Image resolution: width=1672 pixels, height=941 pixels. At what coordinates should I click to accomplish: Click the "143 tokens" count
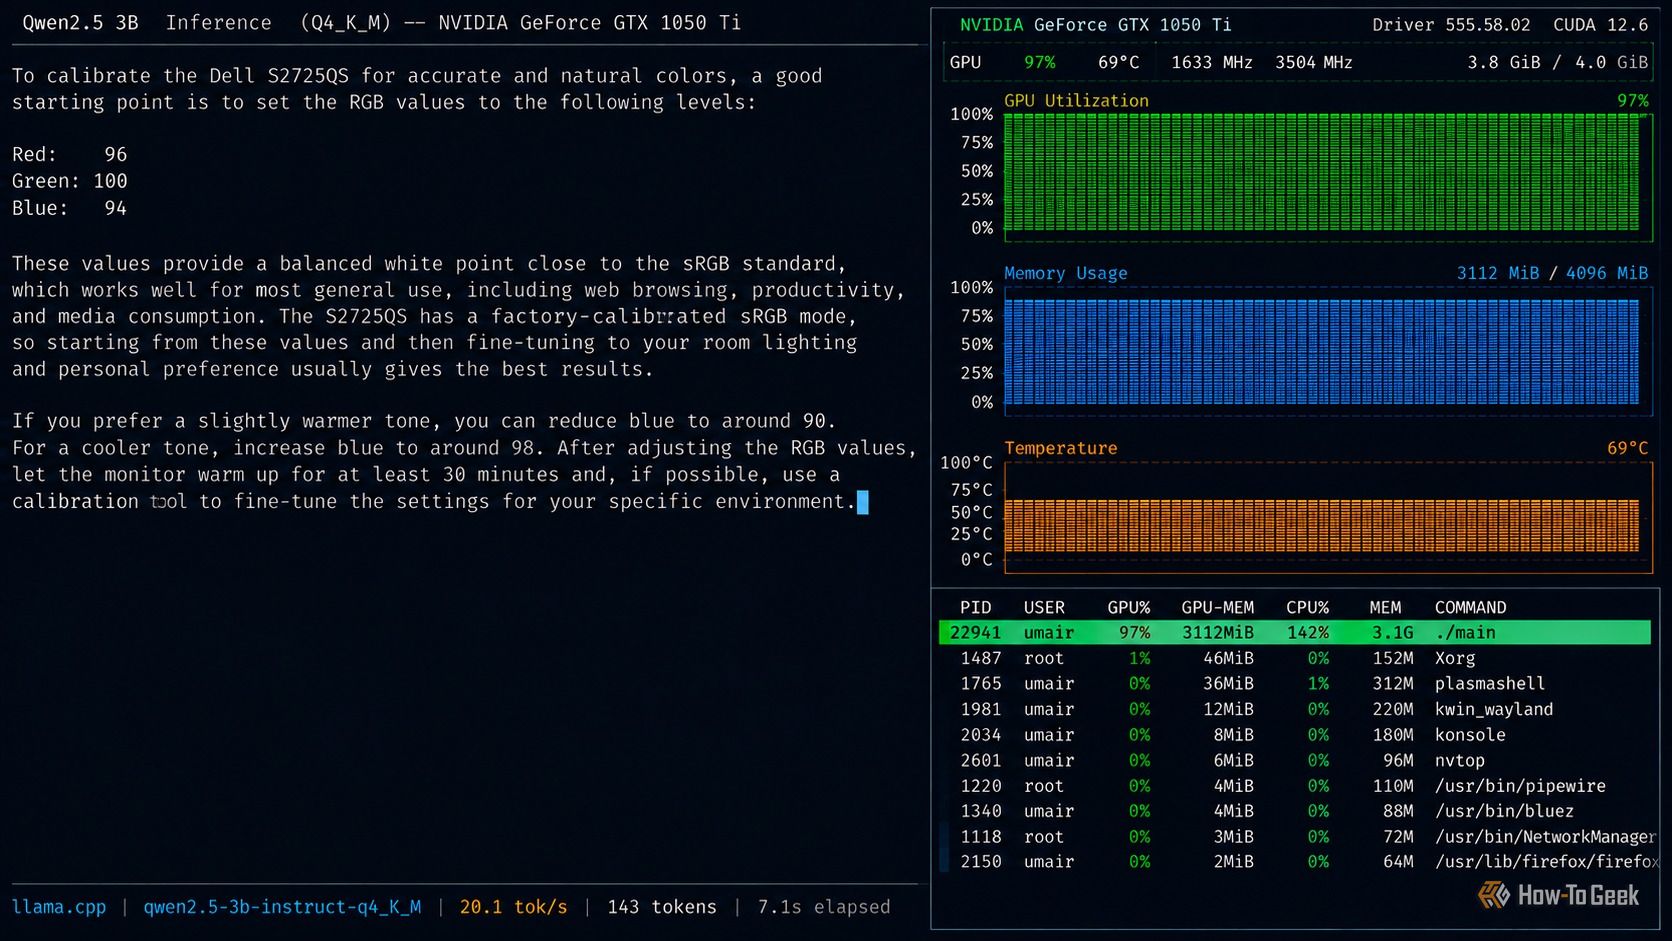662,907
